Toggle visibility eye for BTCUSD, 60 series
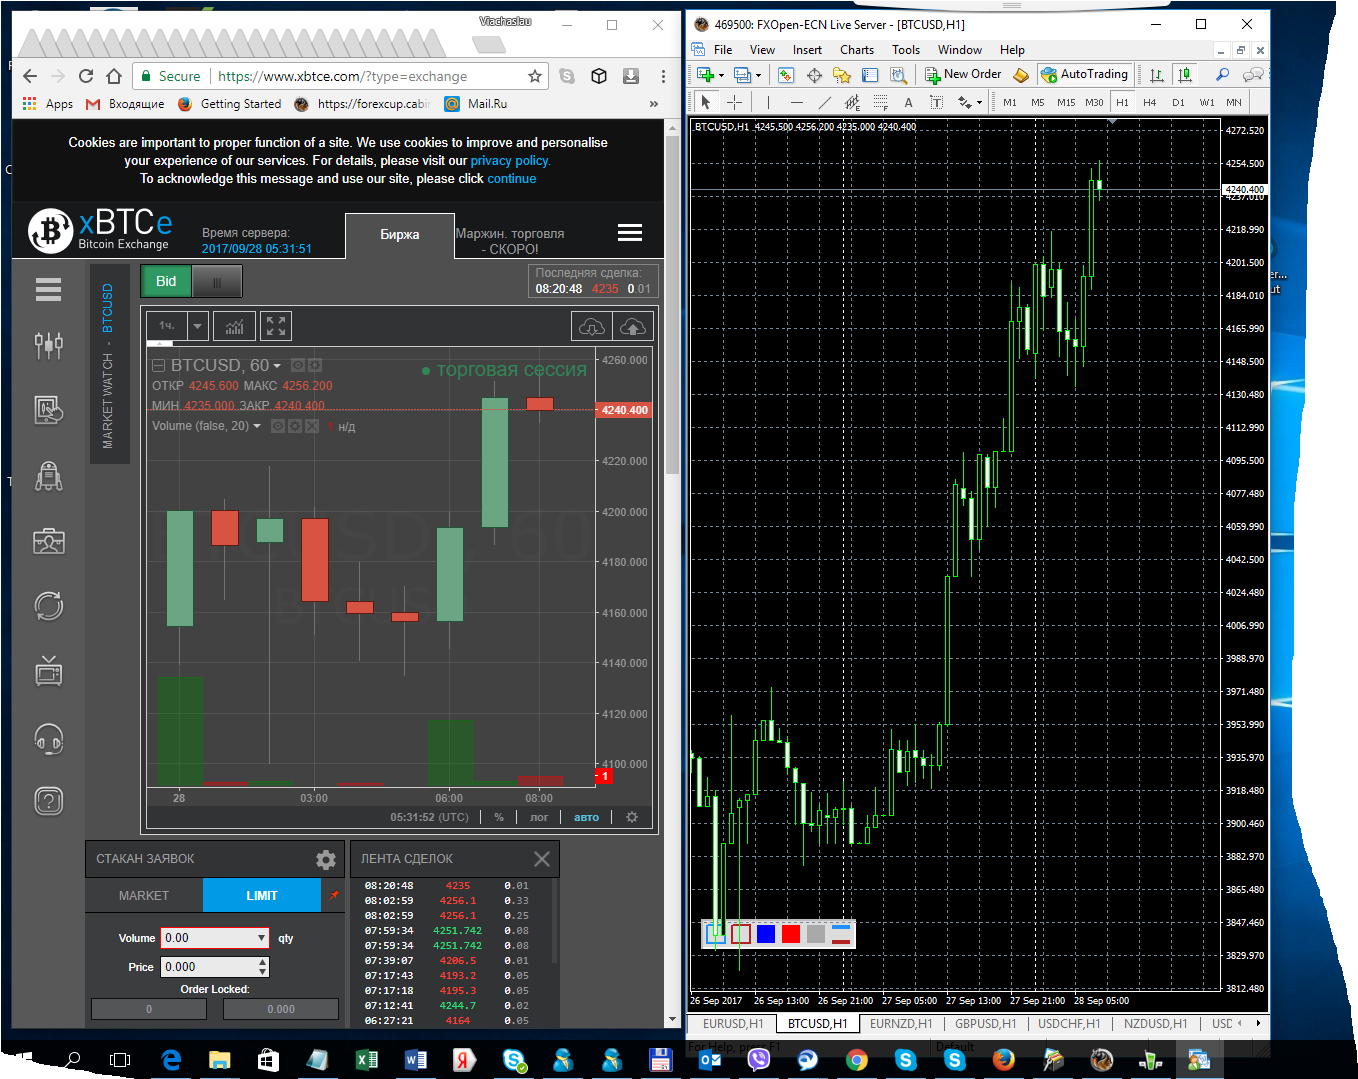The image size is (1358, 1079). click(x=297, y=366)
